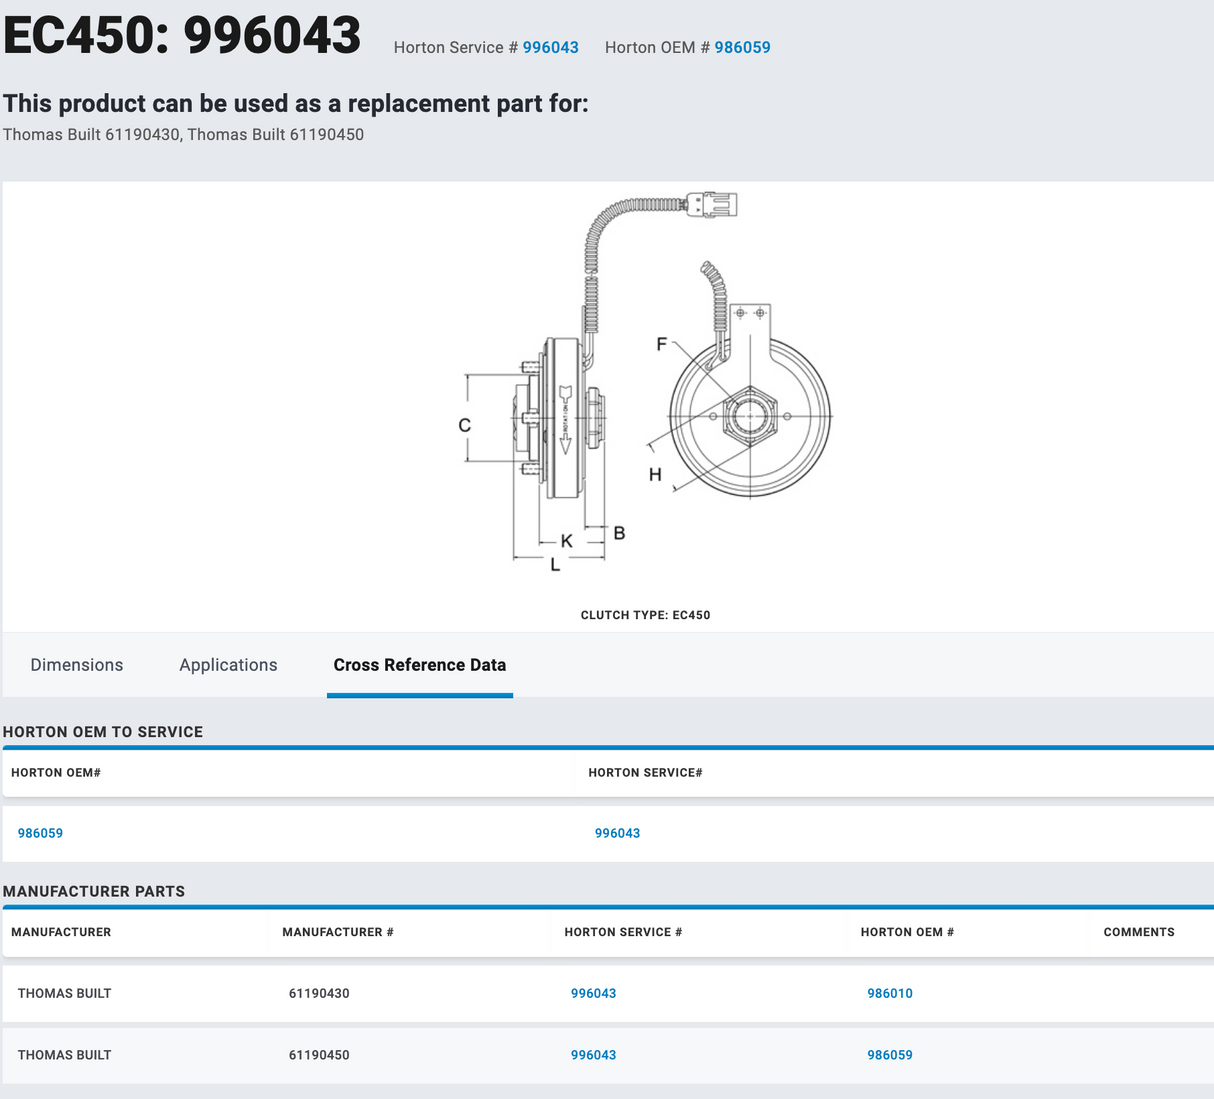Click the EC450 clutch side-view drawing

pos(560,420)
